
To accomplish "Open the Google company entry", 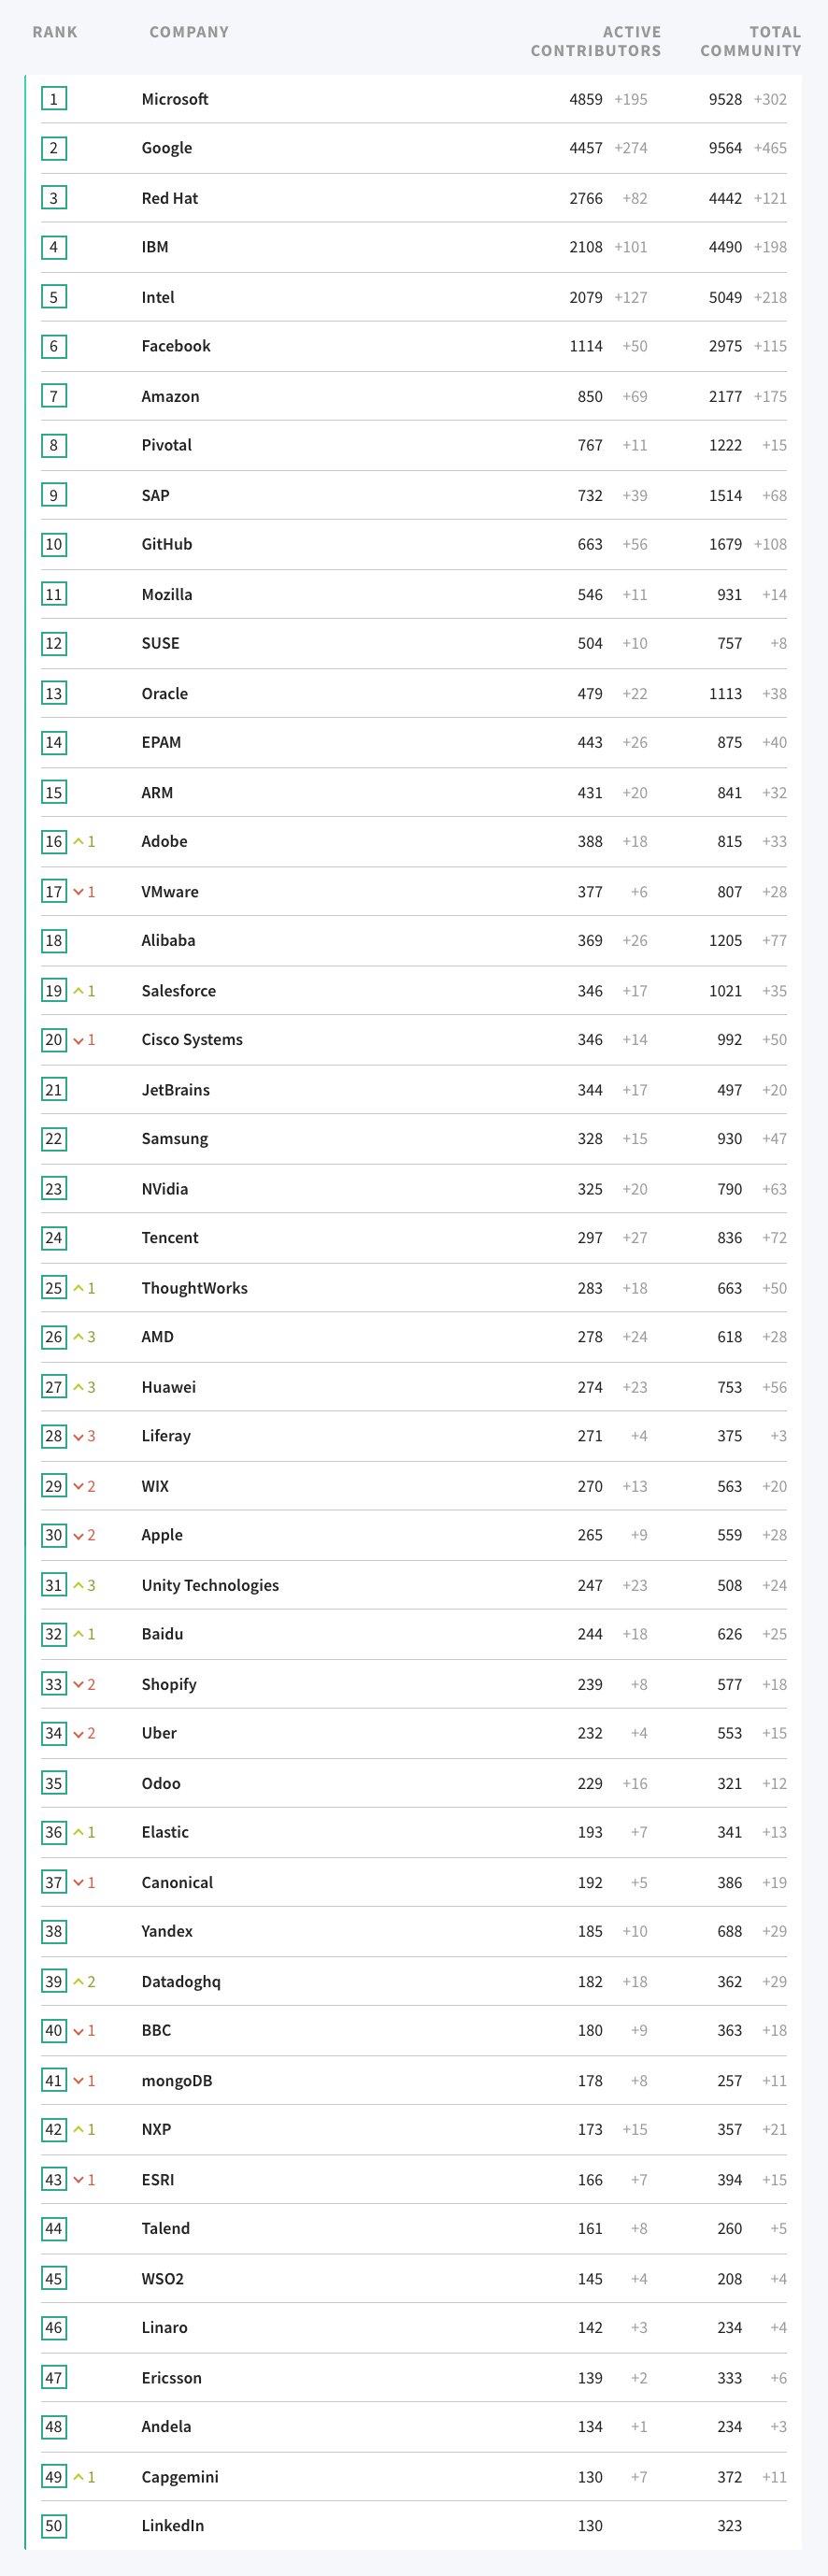I will (x=166, y=148).
